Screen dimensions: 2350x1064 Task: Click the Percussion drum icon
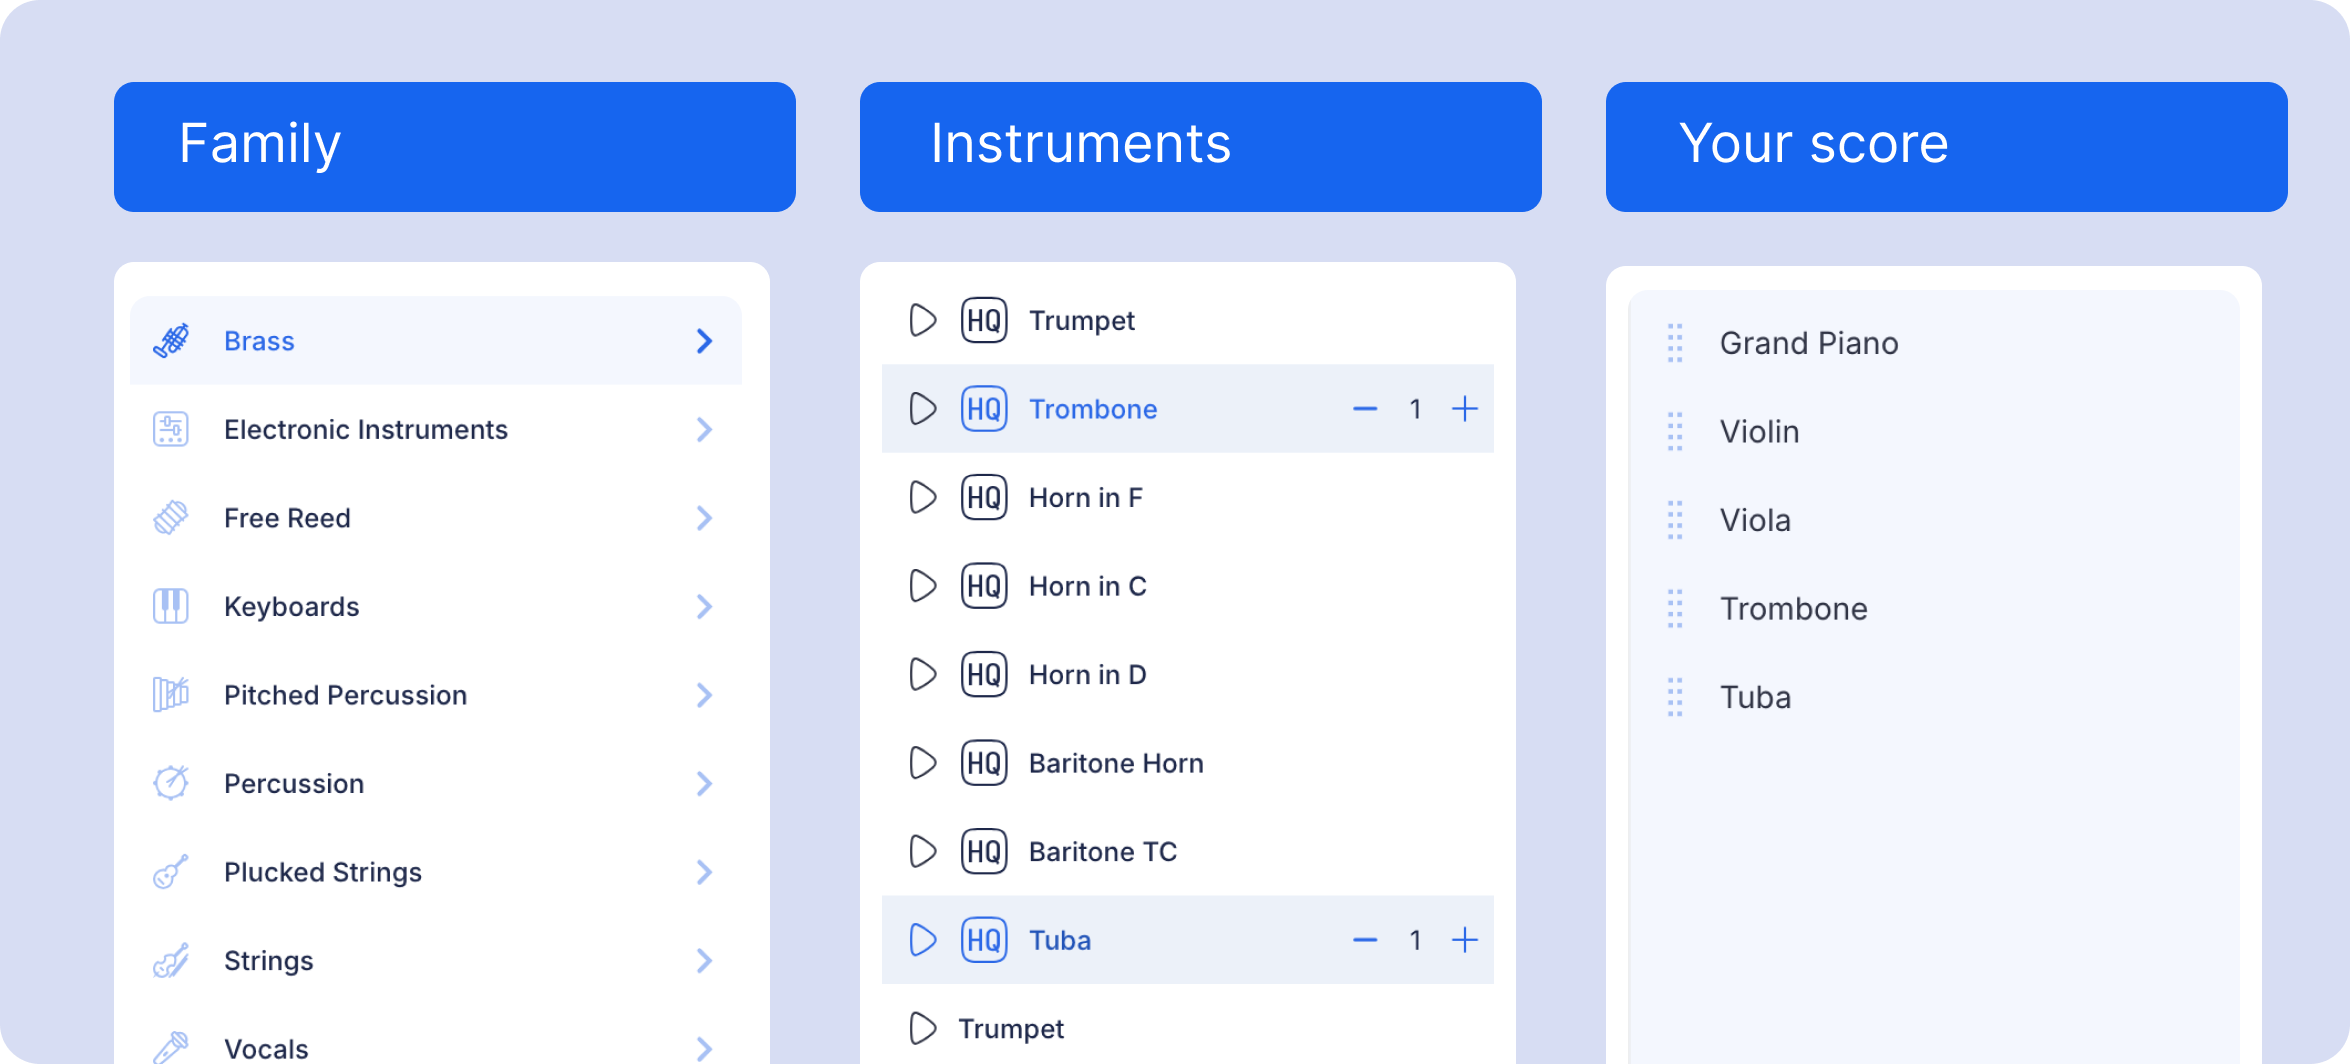(171, 783)
